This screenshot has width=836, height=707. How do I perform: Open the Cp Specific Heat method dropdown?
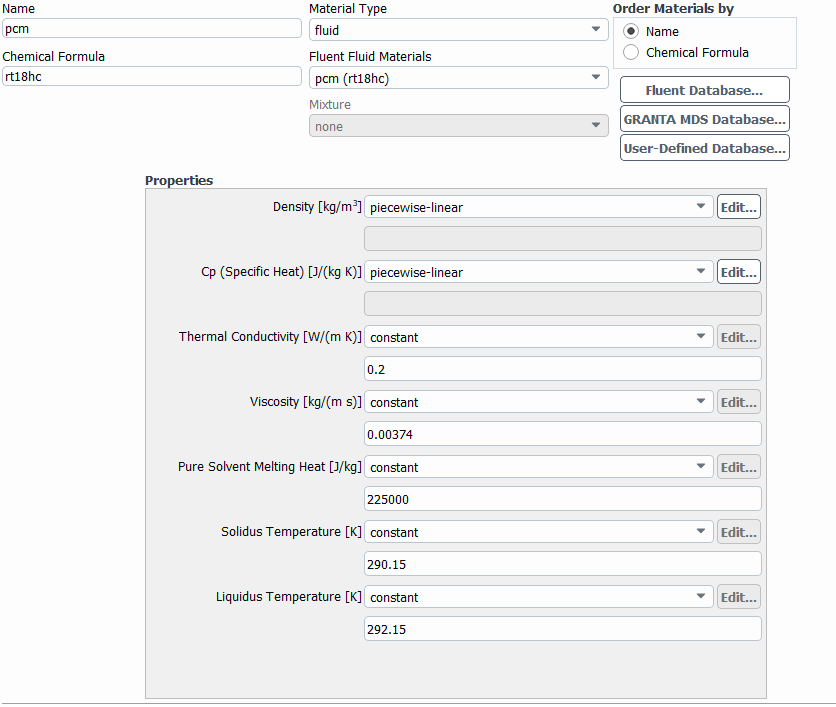pos(538,272)
